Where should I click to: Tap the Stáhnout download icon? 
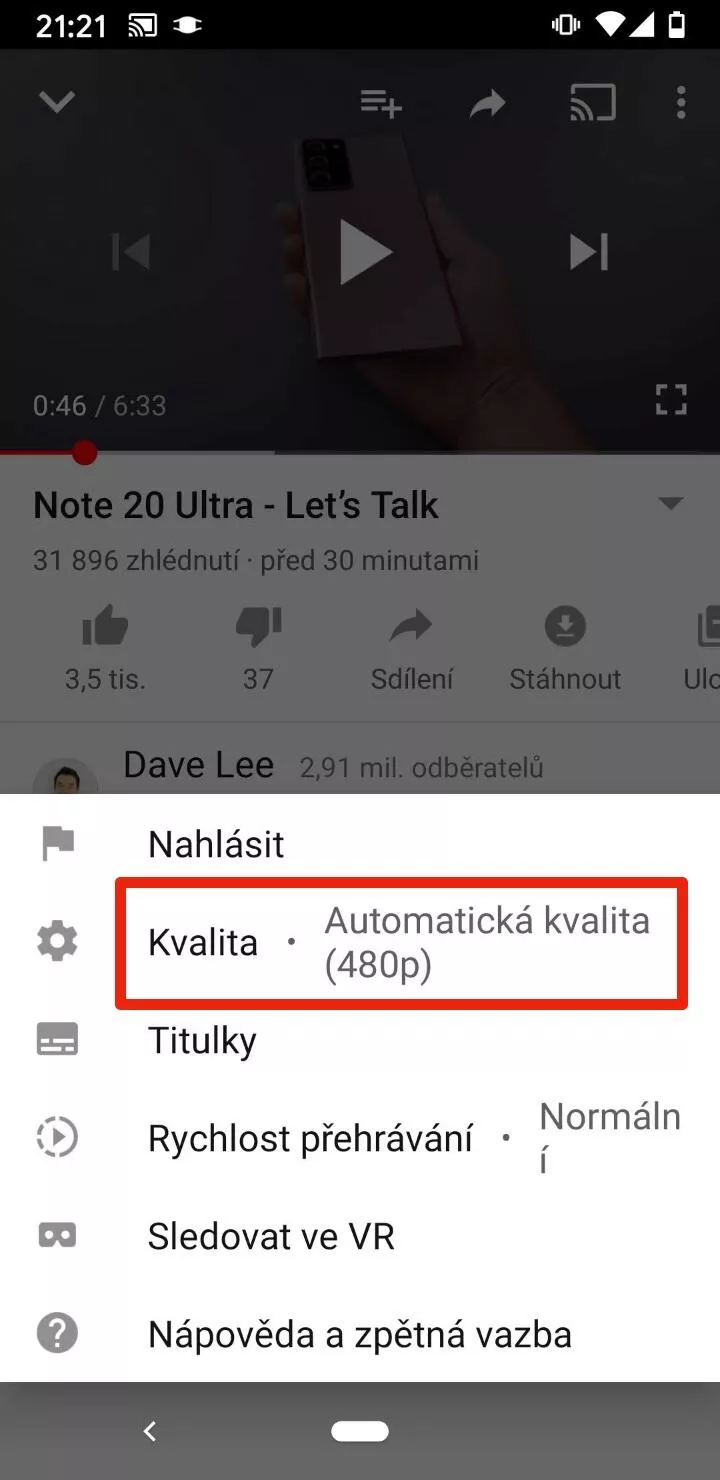pyautogui.click(x=565, y=627)
